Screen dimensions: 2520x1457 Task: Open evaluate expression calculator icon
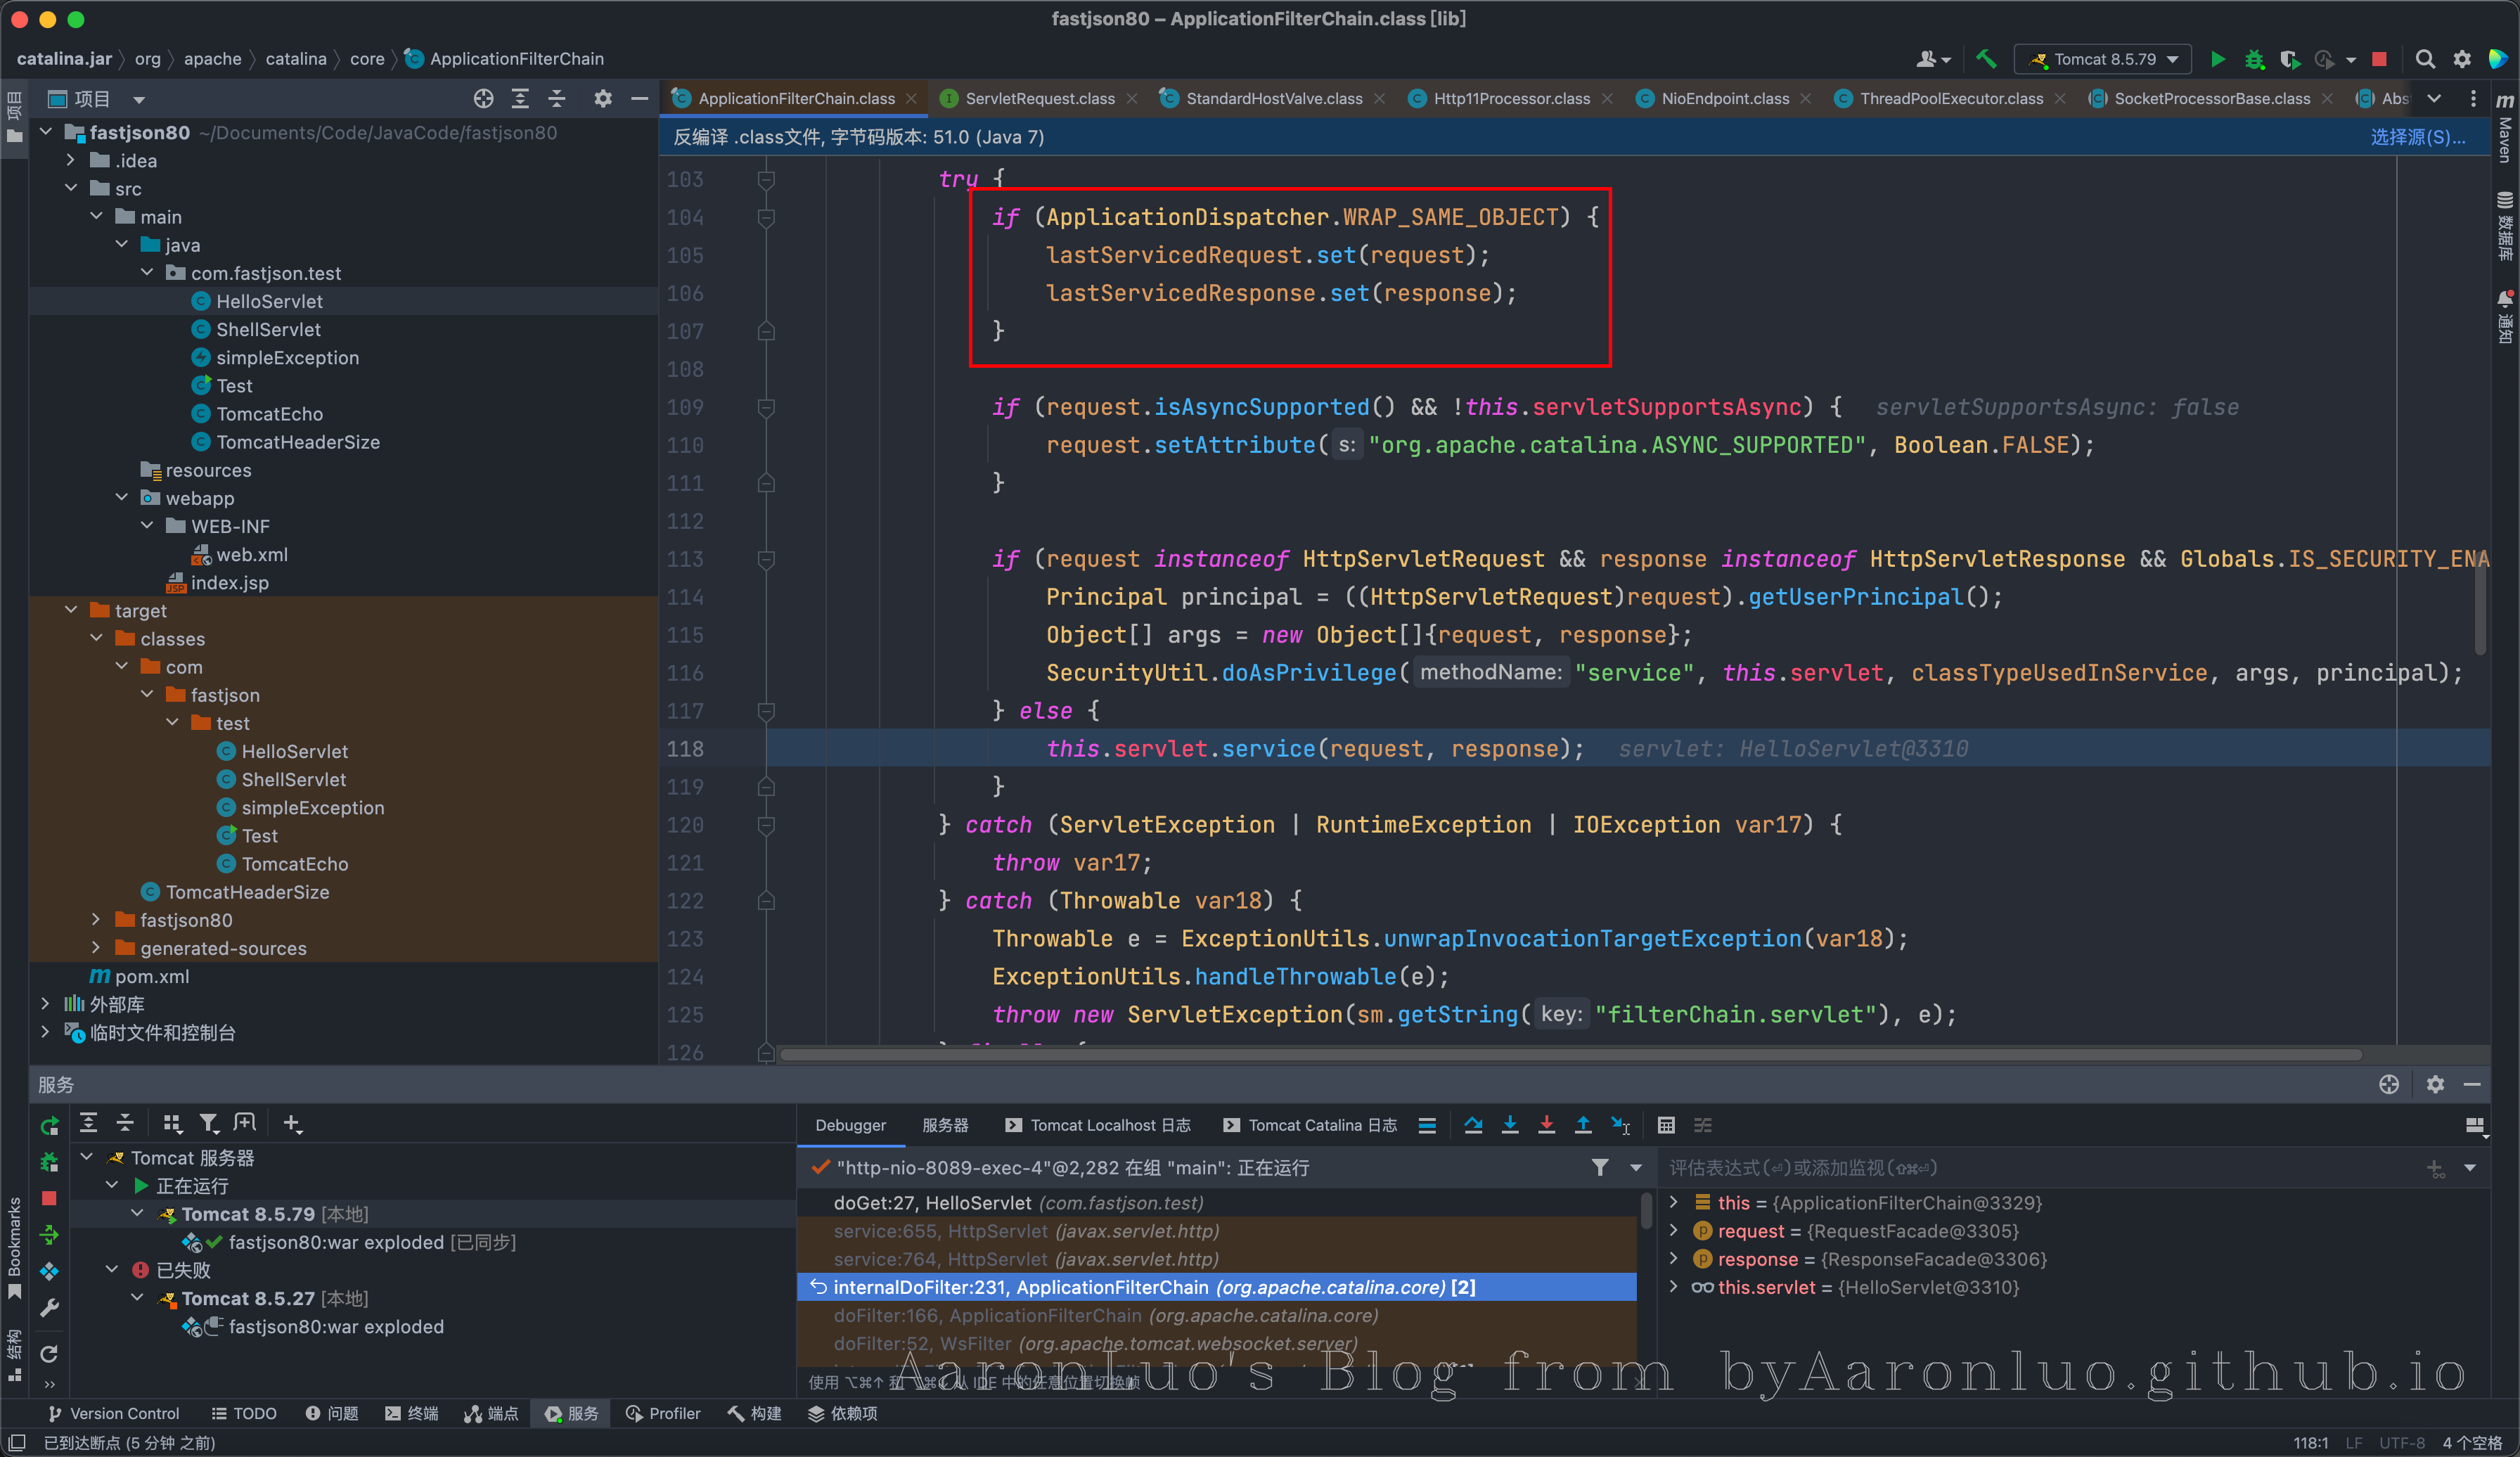[1666, 1125]
